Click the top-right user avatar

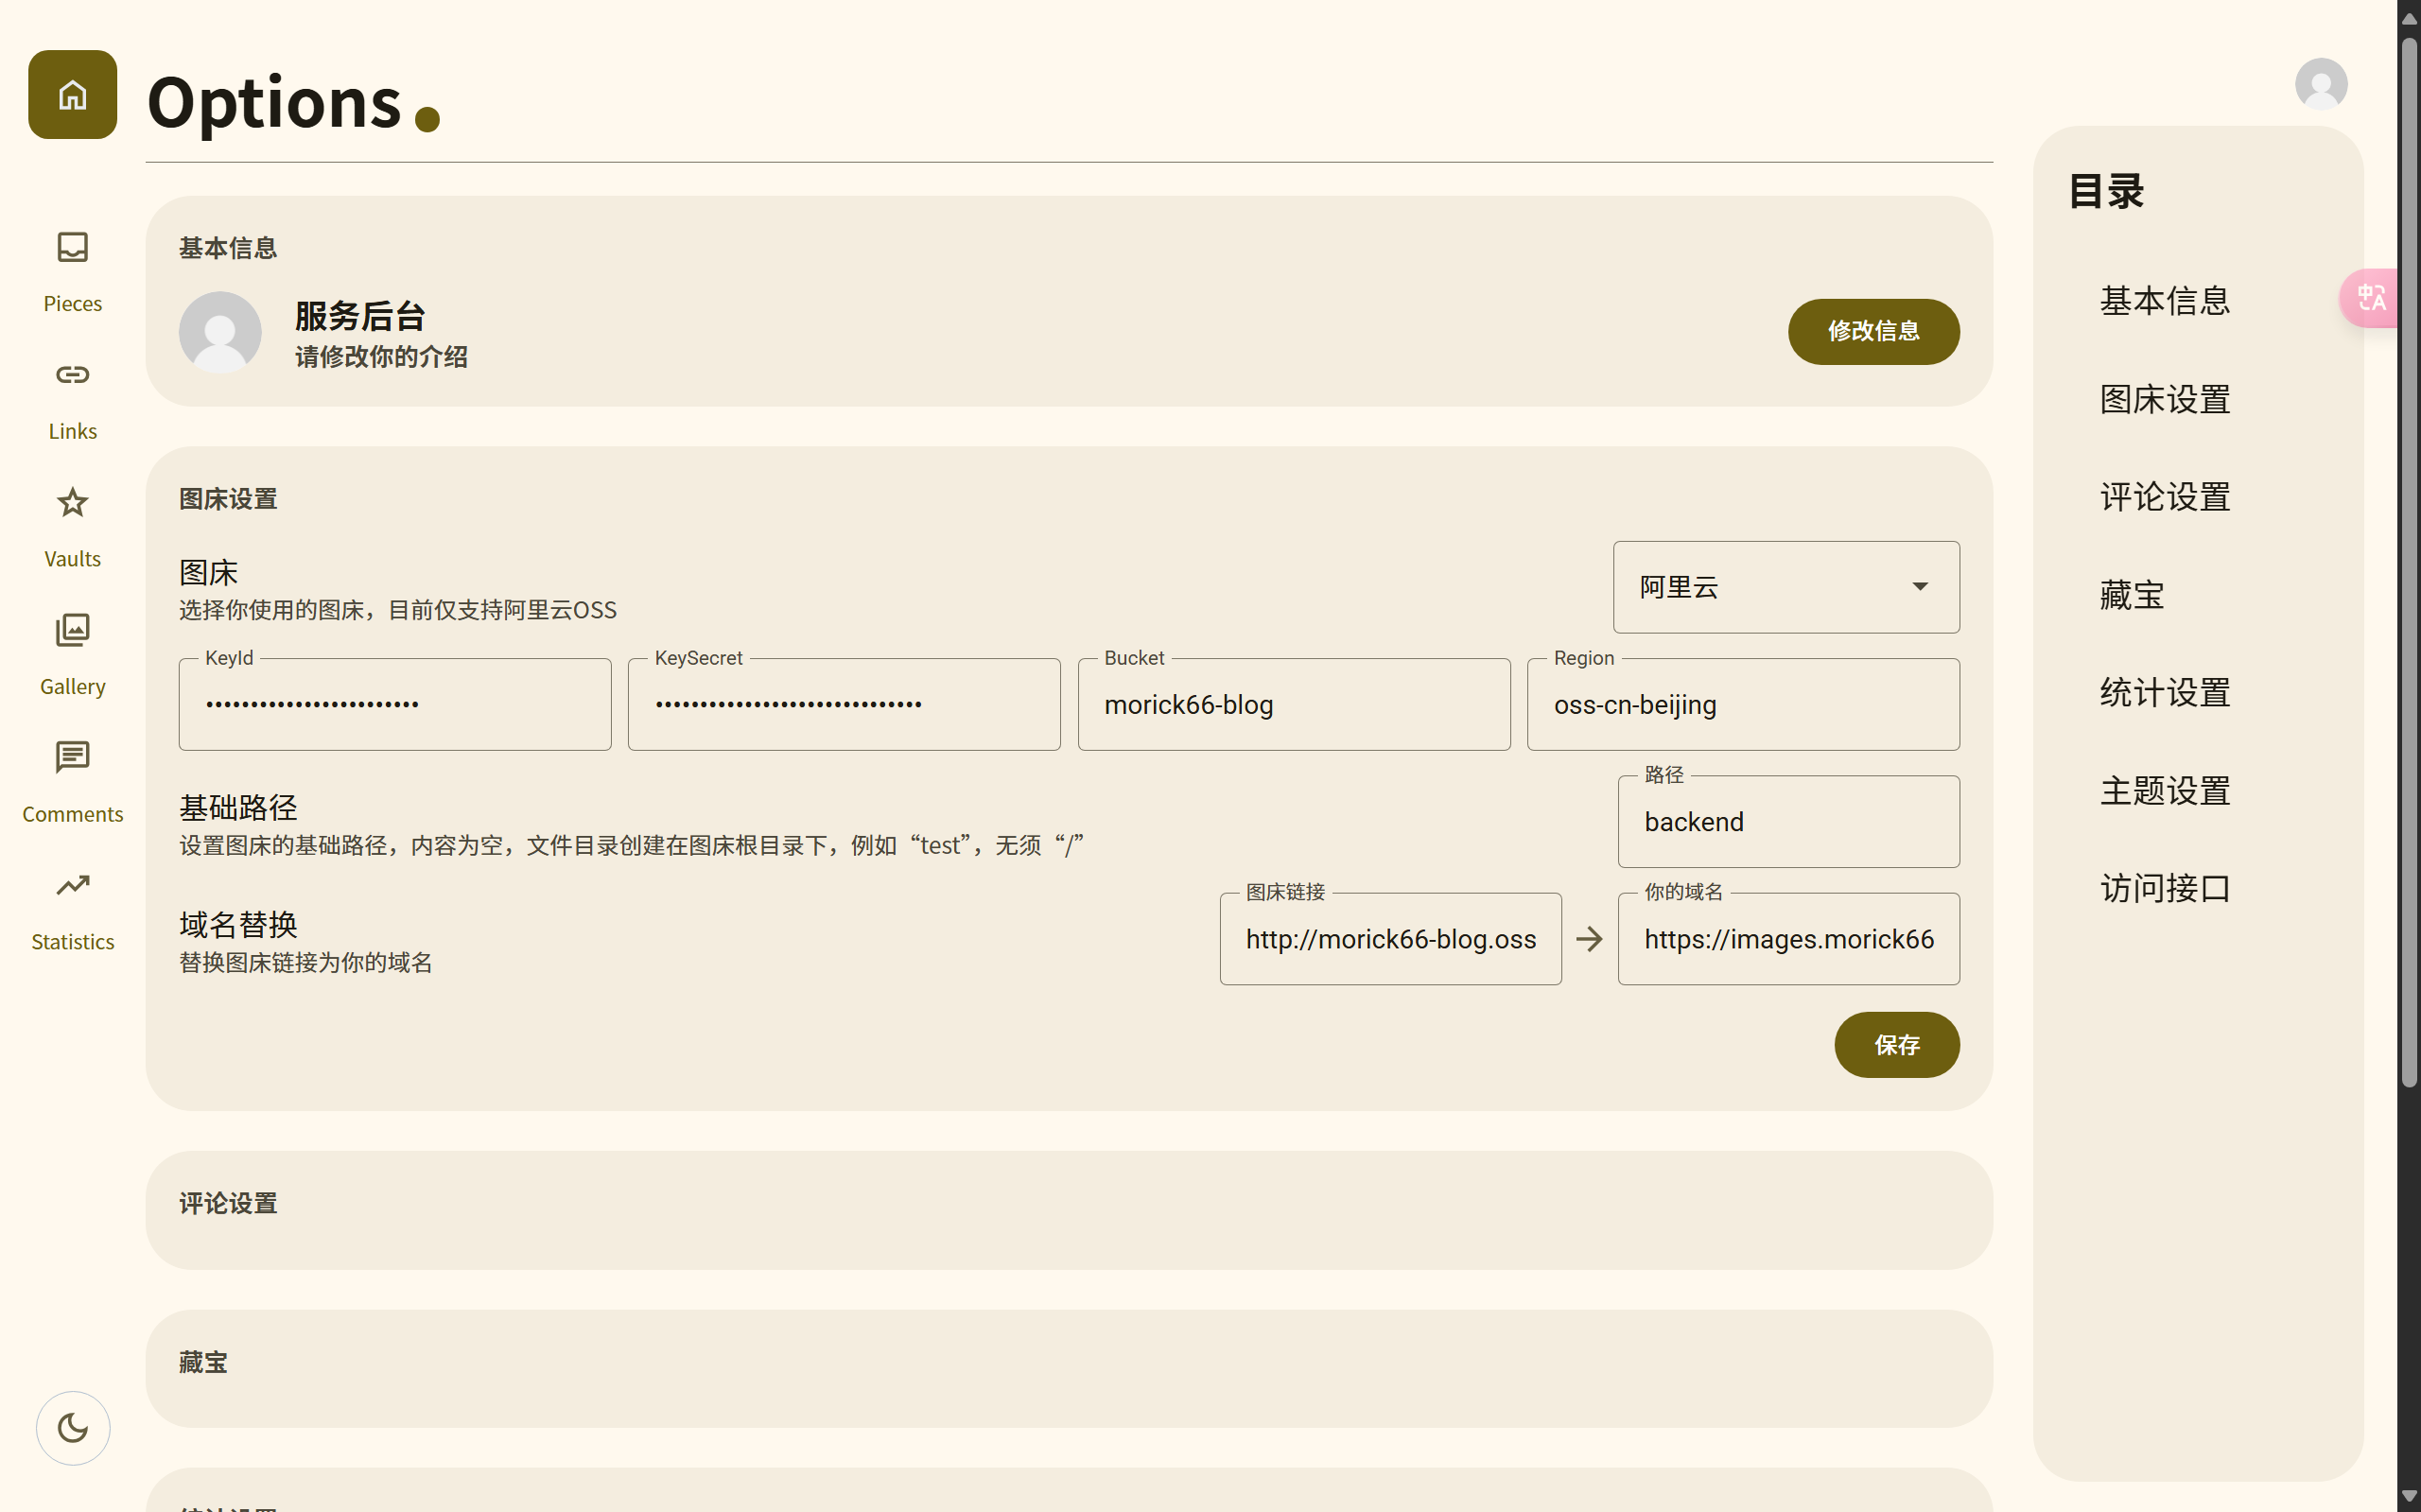[2320, 84]
